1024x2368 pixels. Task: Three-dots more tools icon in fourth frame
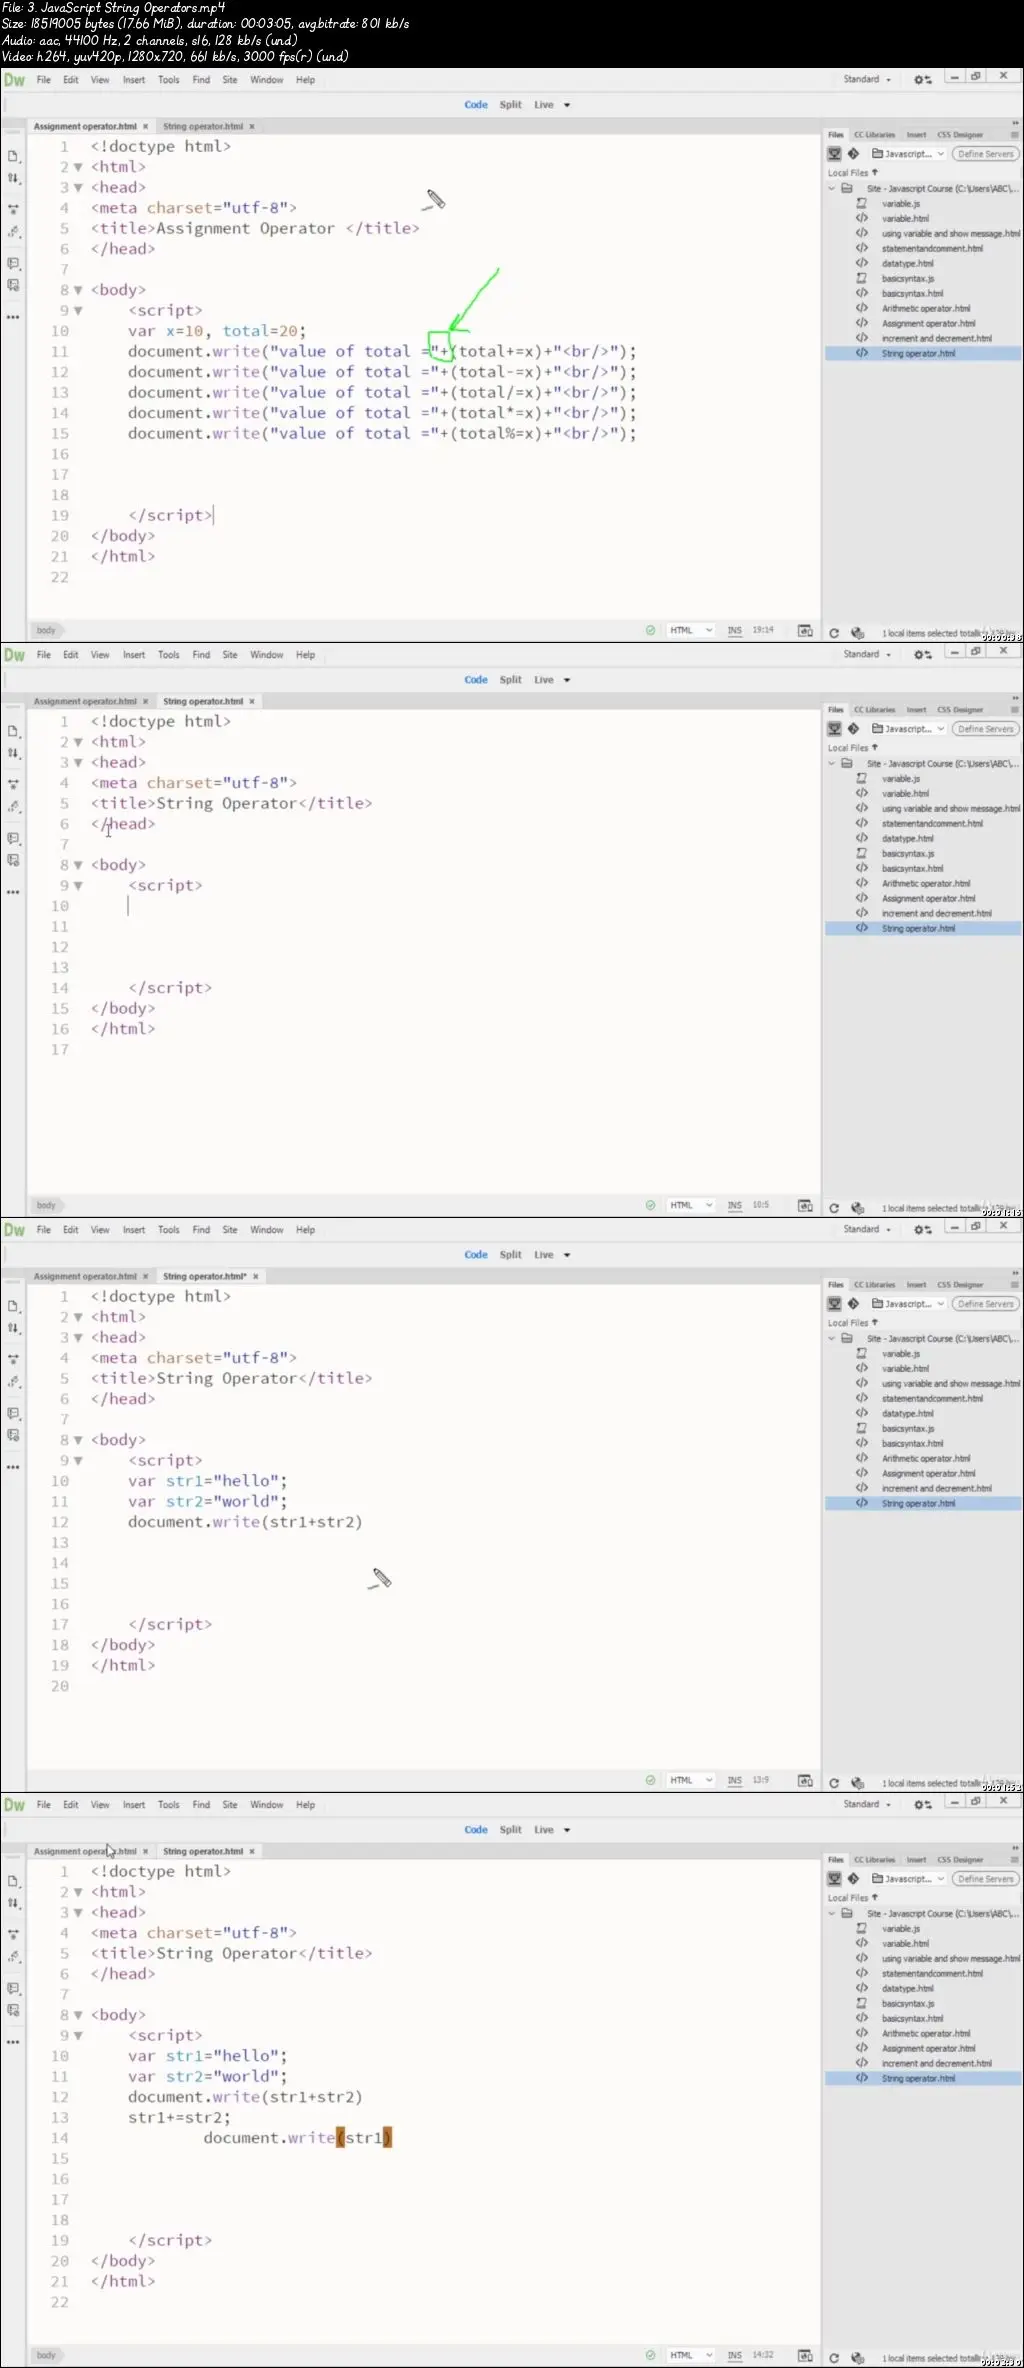point(13,2042)
